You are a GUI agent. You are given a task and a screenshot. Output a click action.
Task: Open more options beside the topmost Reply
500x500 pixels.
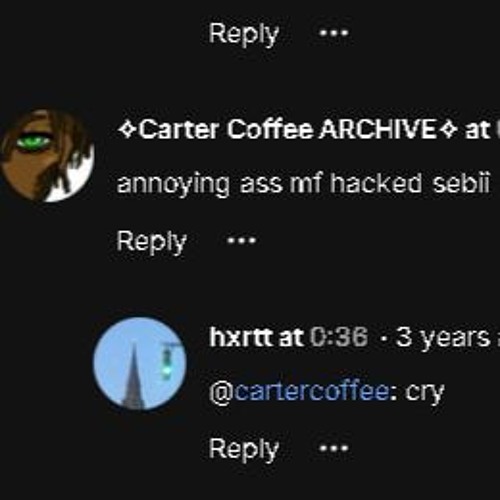334,33
